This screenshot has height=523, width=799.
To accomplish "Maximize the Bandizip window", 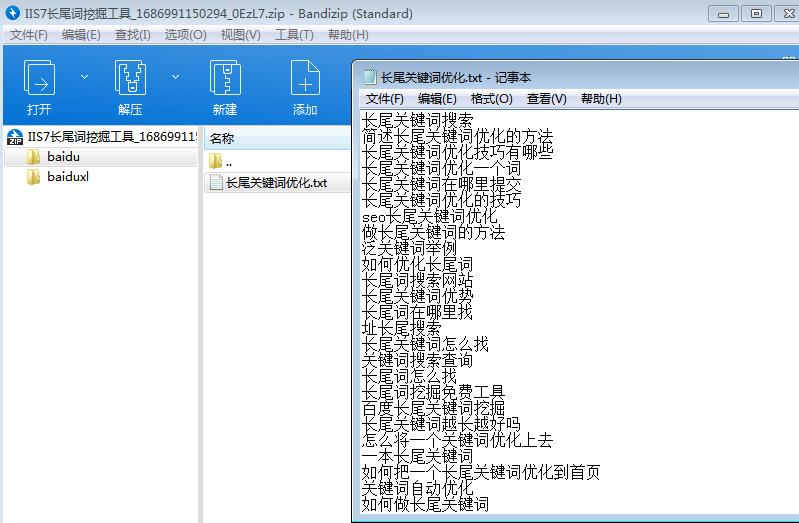I will pyautogui.click(x=756, y=14).
